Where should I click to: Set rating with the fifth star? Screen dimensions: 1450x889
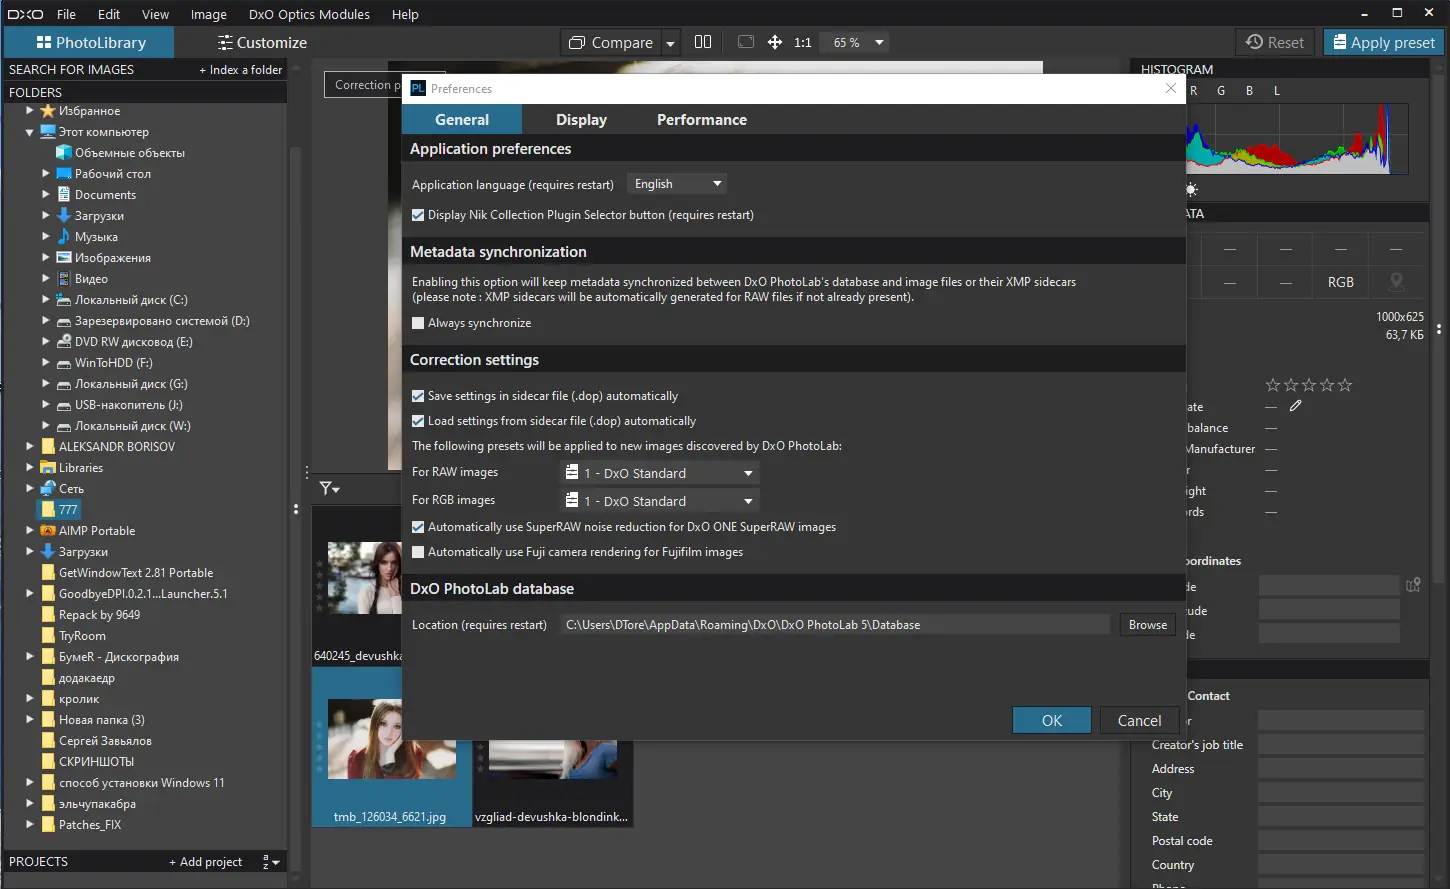coord(1345,385)
